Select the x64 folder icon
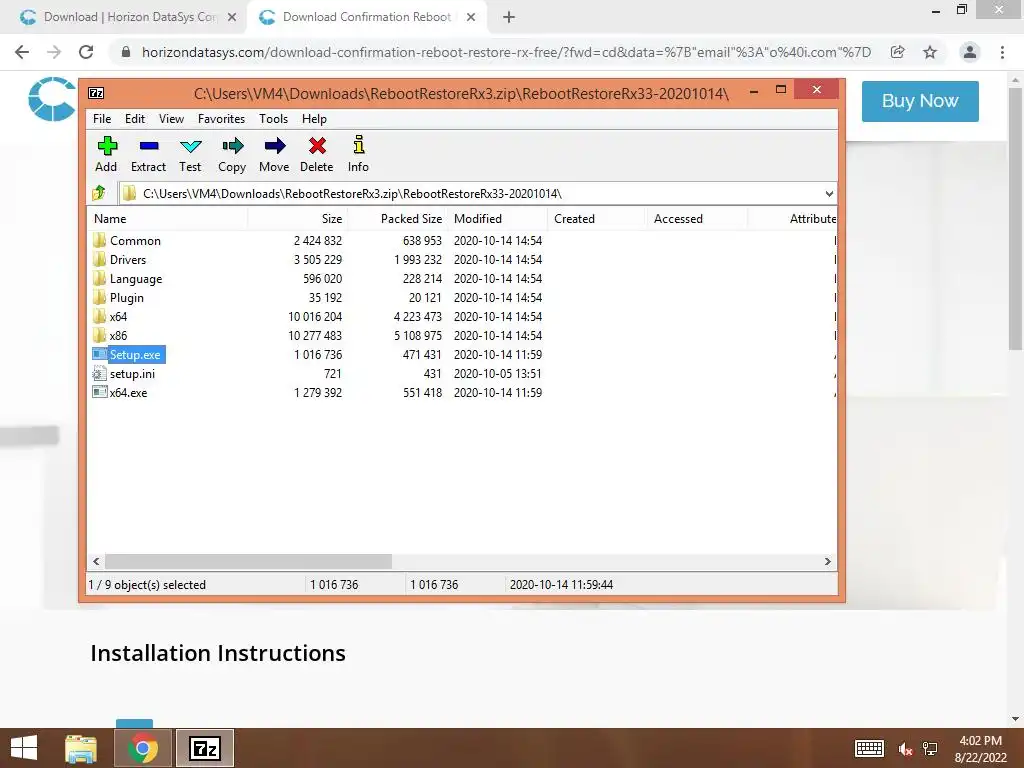This screenshot has height=768, width=1024. [99, 316]
